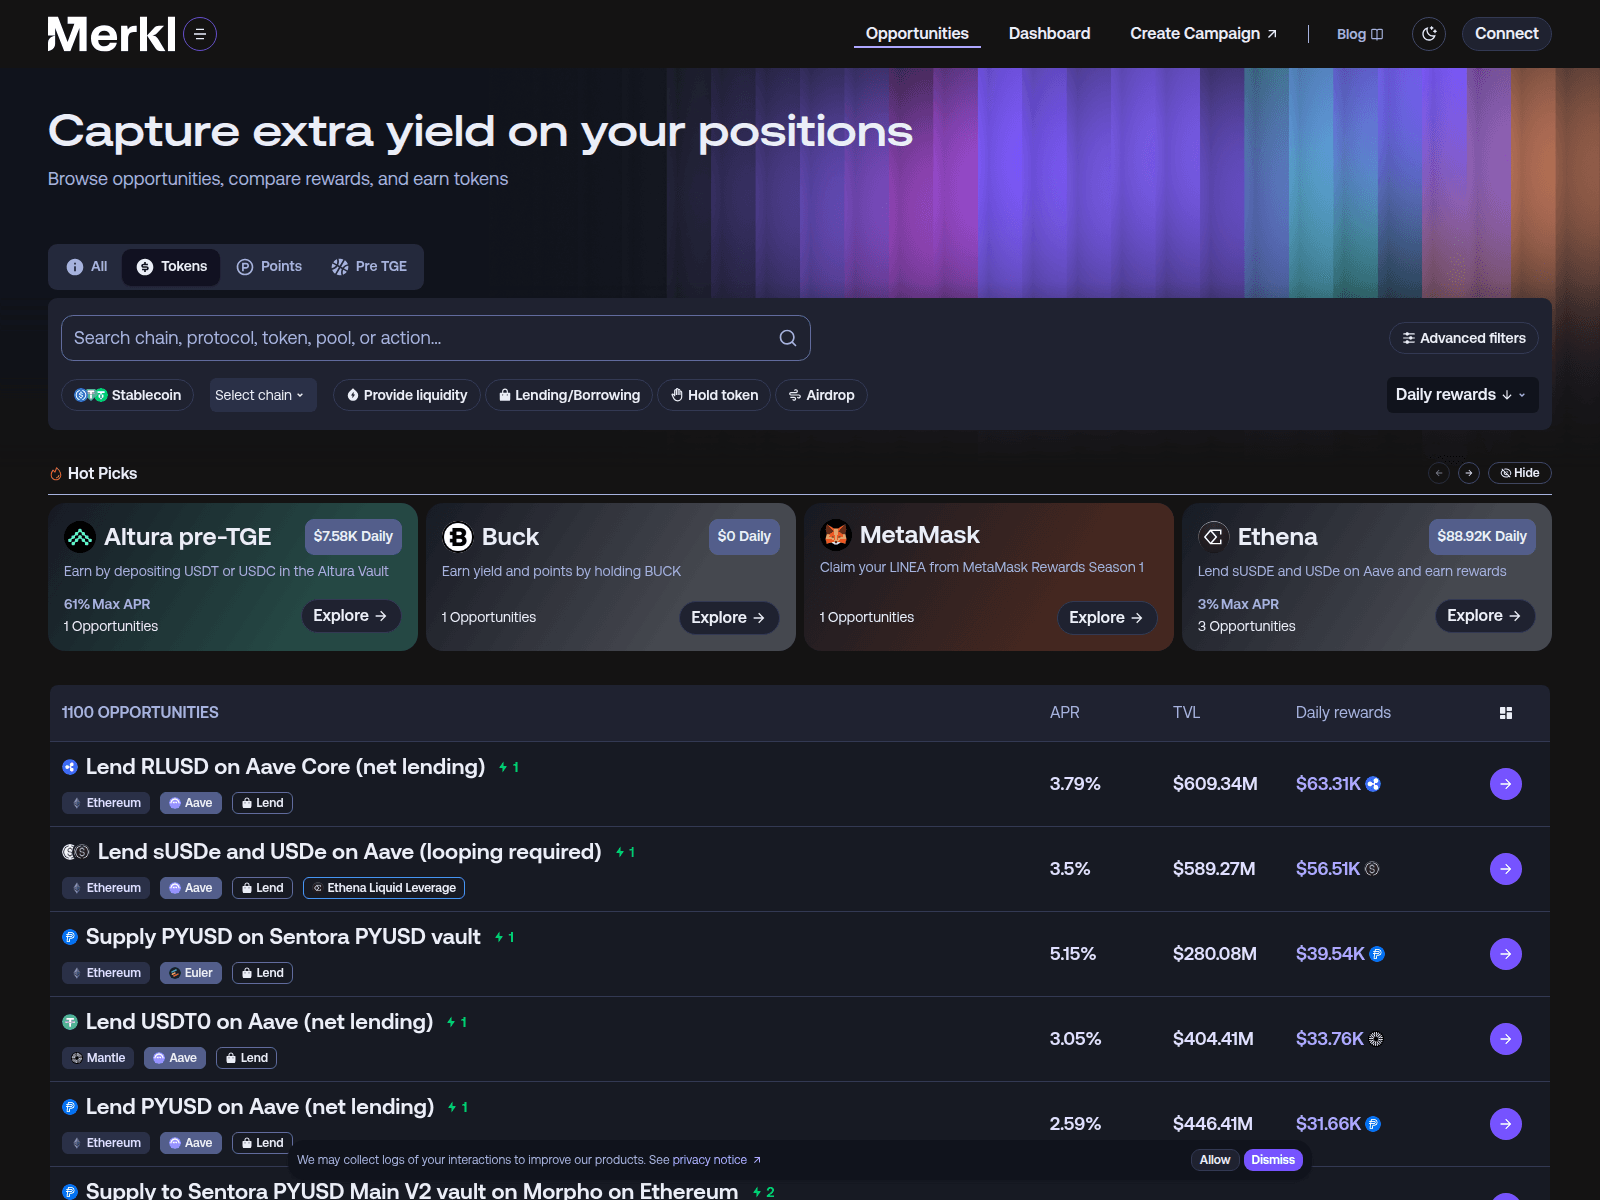Viewport: 1600px width, 1200px height.
Task: Toggle the dark mode moon icon
Action: [x=1429, y=34]
